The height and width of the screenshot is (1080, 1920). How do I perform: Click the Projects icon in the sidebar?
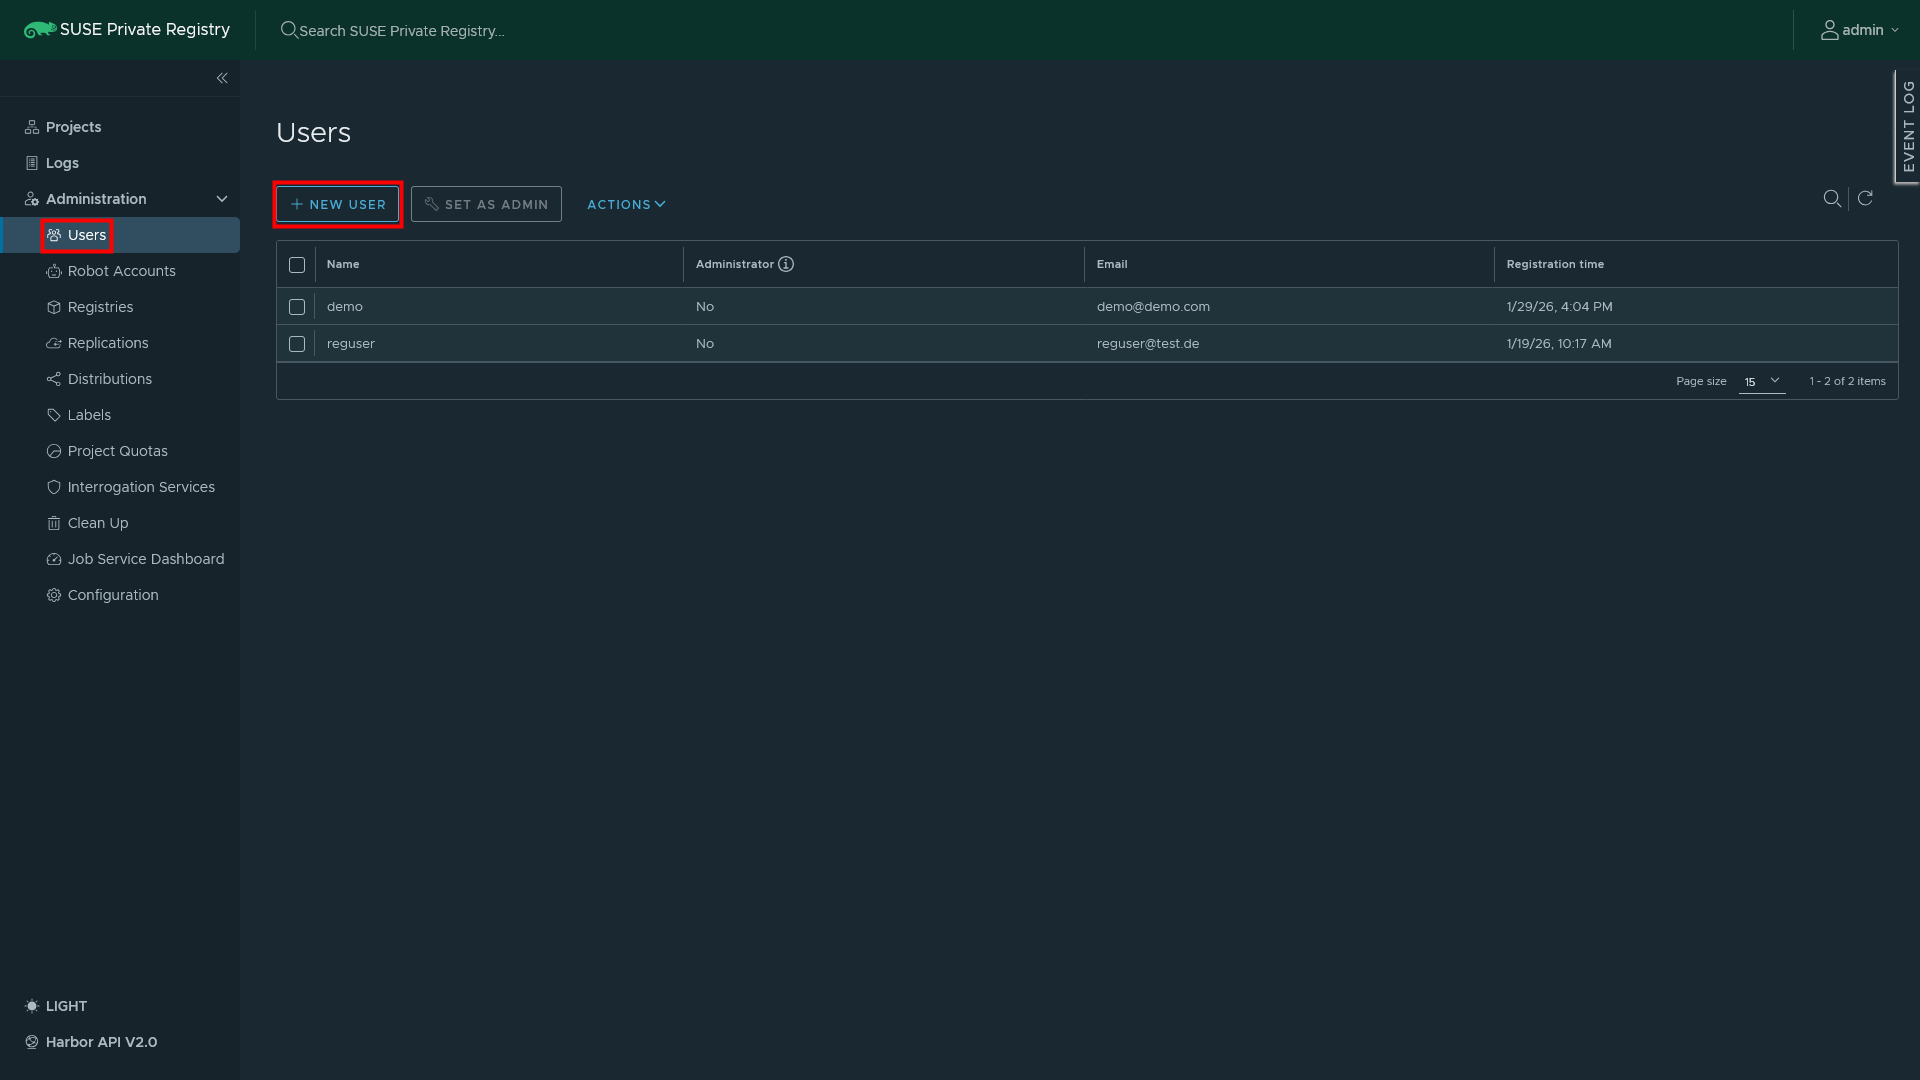click(x=32, y=127)
